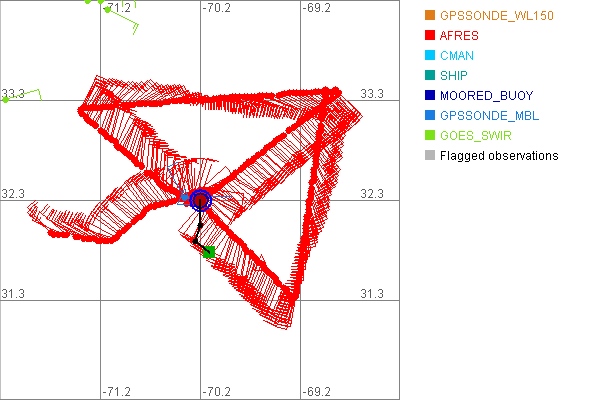Click the cyan CMAN legend swatch
This screenshot has height=400, width=600.
[430, 56]
